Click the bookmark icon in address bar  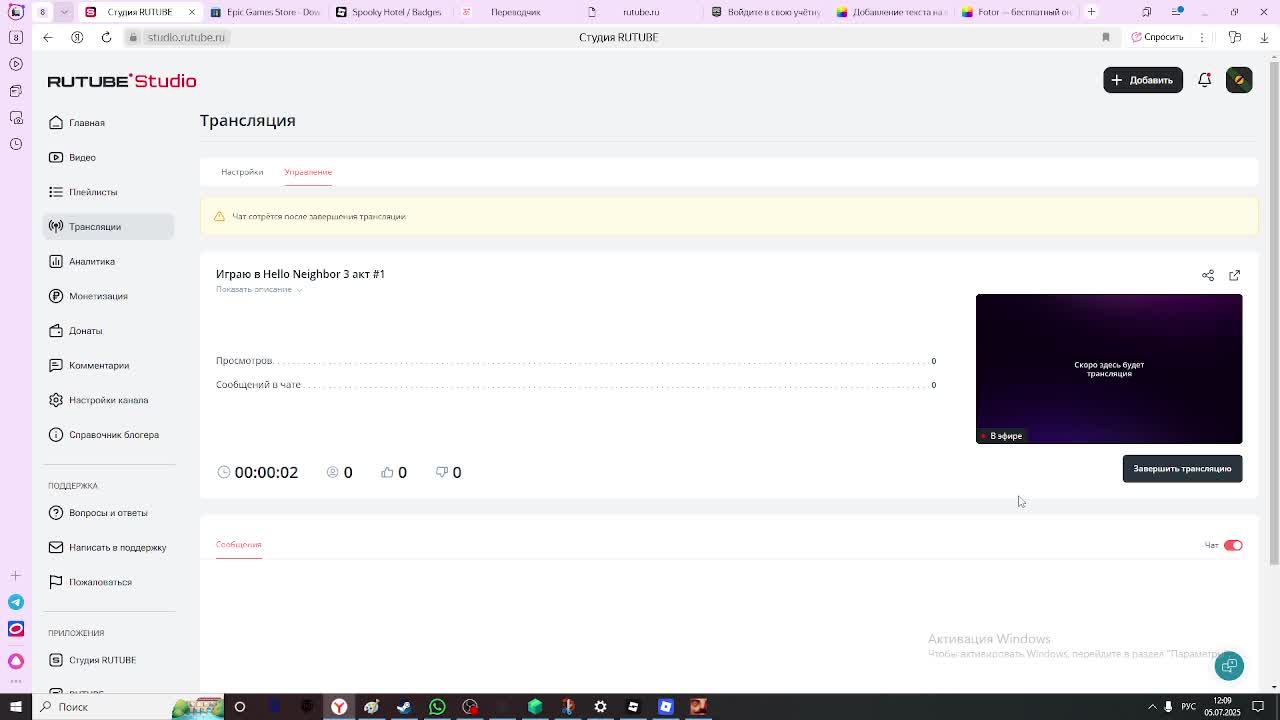pos(1106,37)
